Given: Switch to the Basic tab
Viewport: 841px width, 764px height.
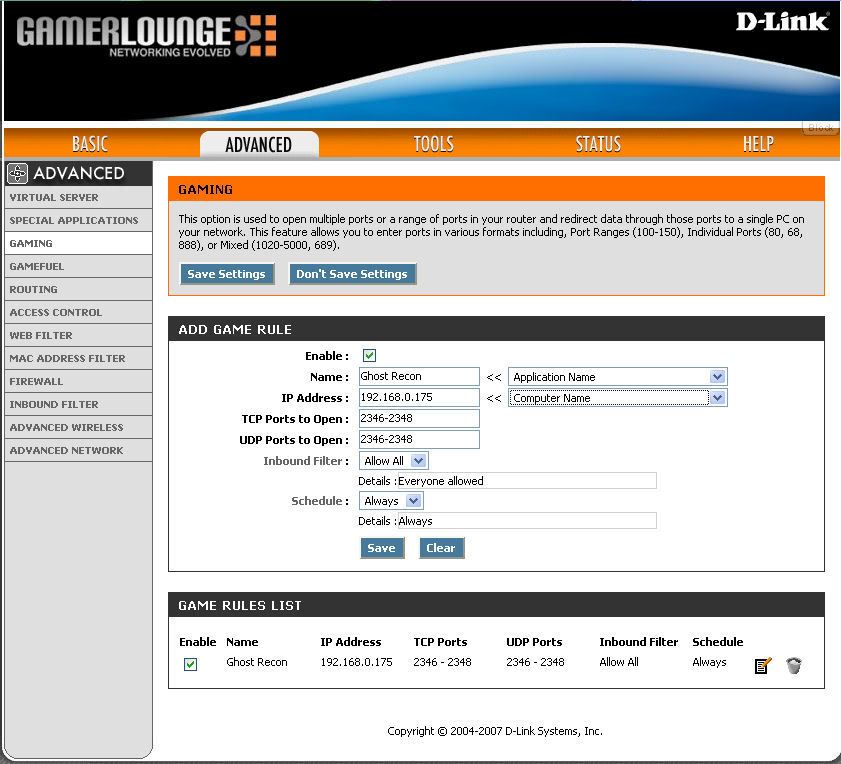Looking at the screenshot, I should coord(90,145).
